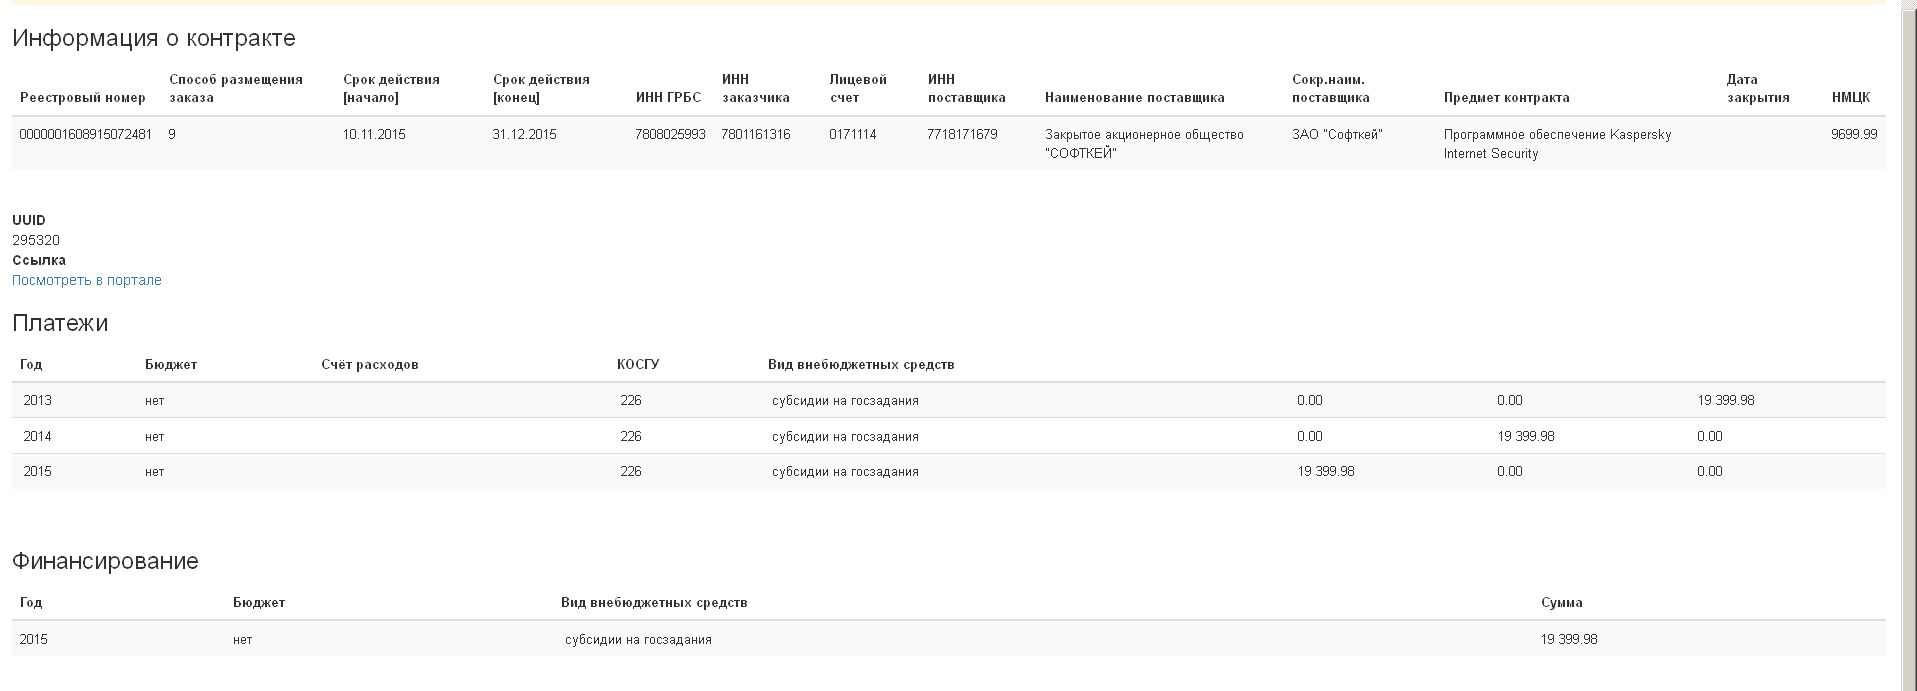Select the start date 10.11.2015
1917x691 pixels.
pos(374,134)
